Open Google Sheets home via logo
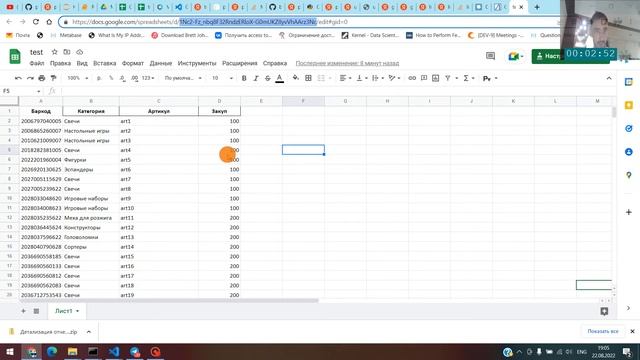Viewport: 640px width, 360px height. pyautogui.click(x=15, y=56)
